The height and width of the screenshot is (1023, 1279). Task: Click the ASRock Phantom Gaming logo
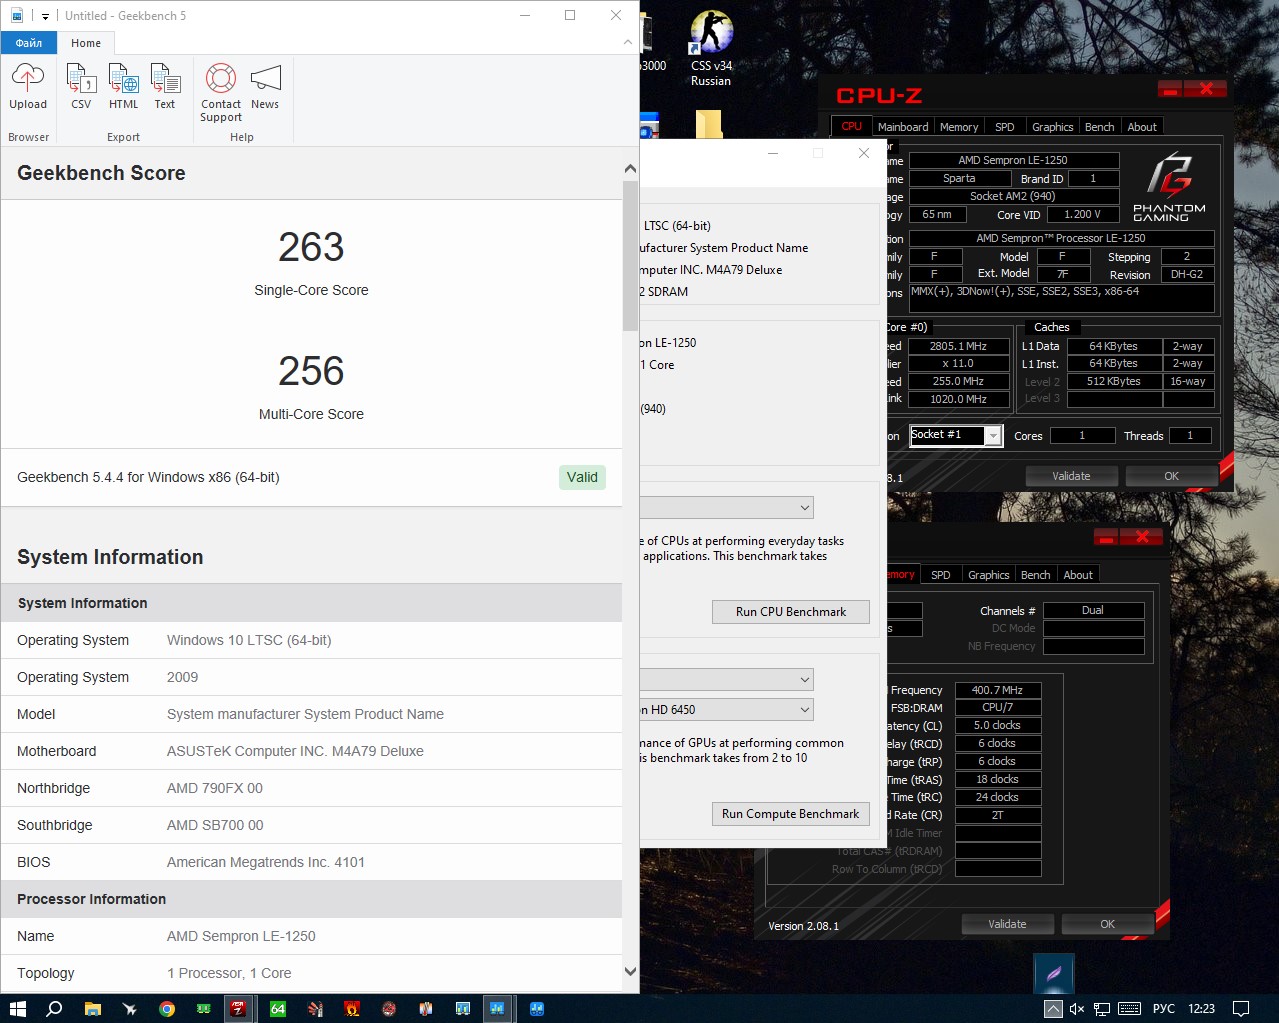1169,187
